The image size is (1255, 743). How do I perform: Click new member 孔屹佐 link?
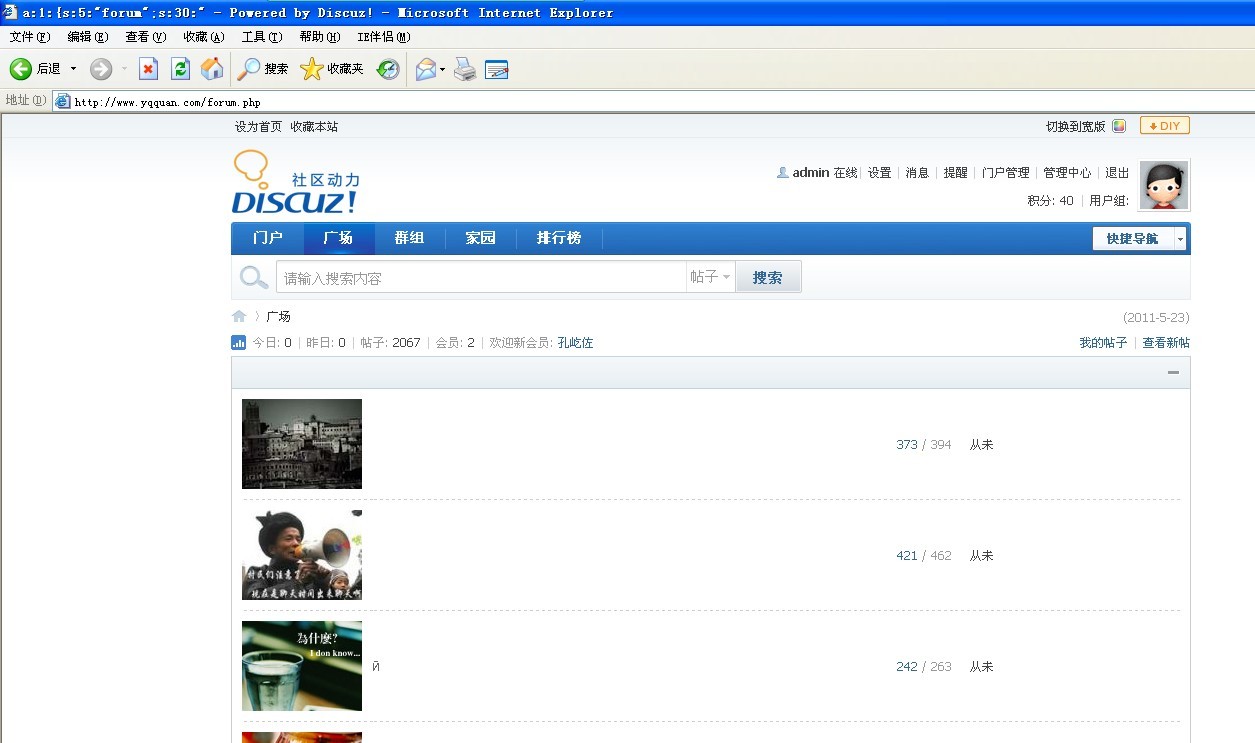(575, 343)
